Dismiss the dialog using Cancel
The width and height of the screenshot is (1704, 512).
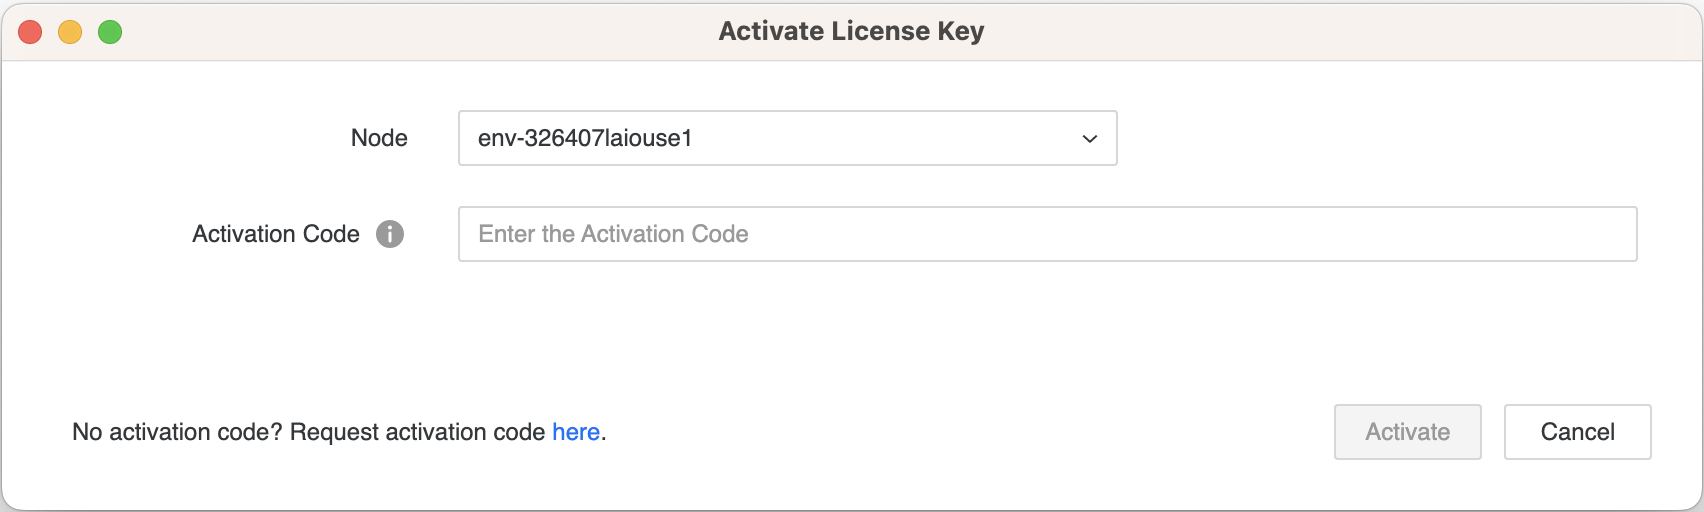tap(1577, 432)
